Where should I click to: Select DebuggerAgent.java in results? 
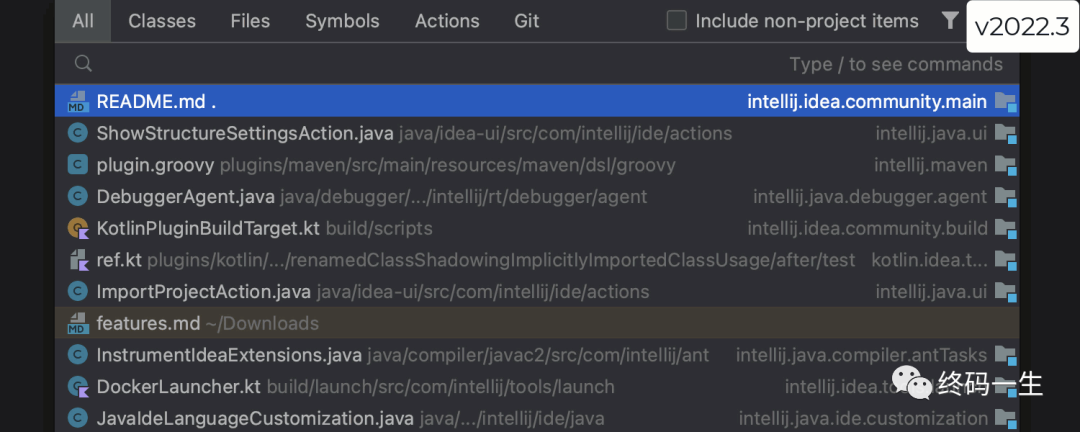pos(537,196)
